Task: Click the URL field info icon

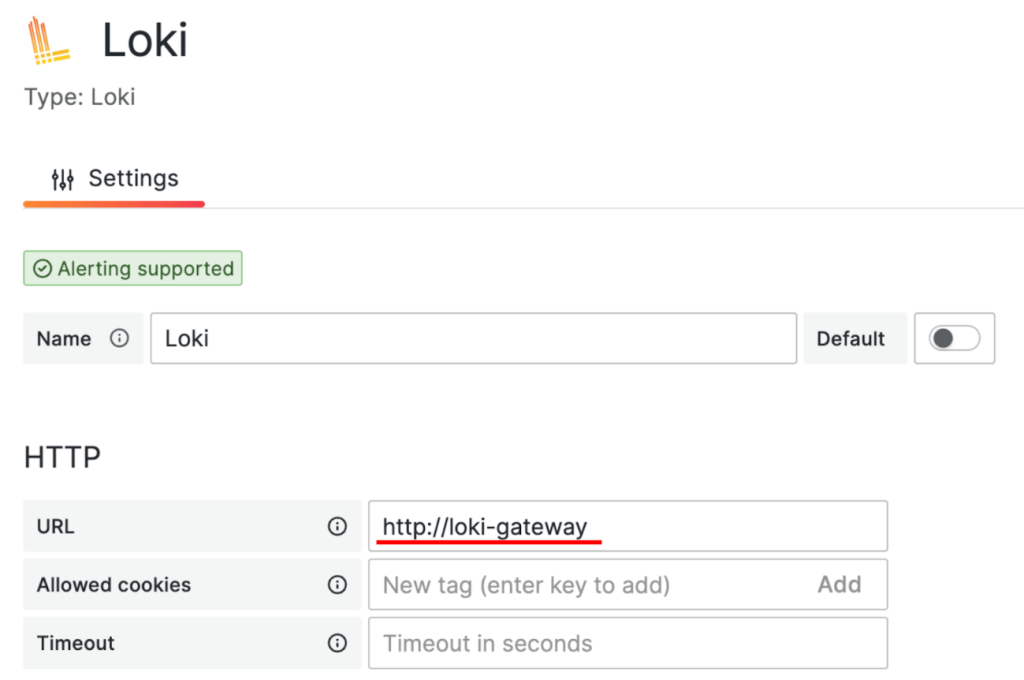Action: point(337,526)
